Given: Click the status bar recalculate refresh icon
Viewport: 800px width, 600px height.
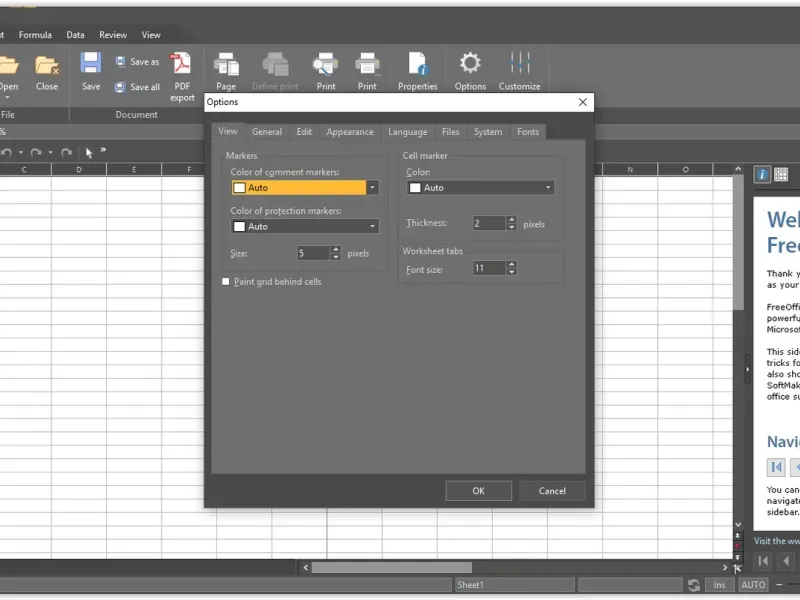Looking at the screenshot, I should click(x=694, y=585).
